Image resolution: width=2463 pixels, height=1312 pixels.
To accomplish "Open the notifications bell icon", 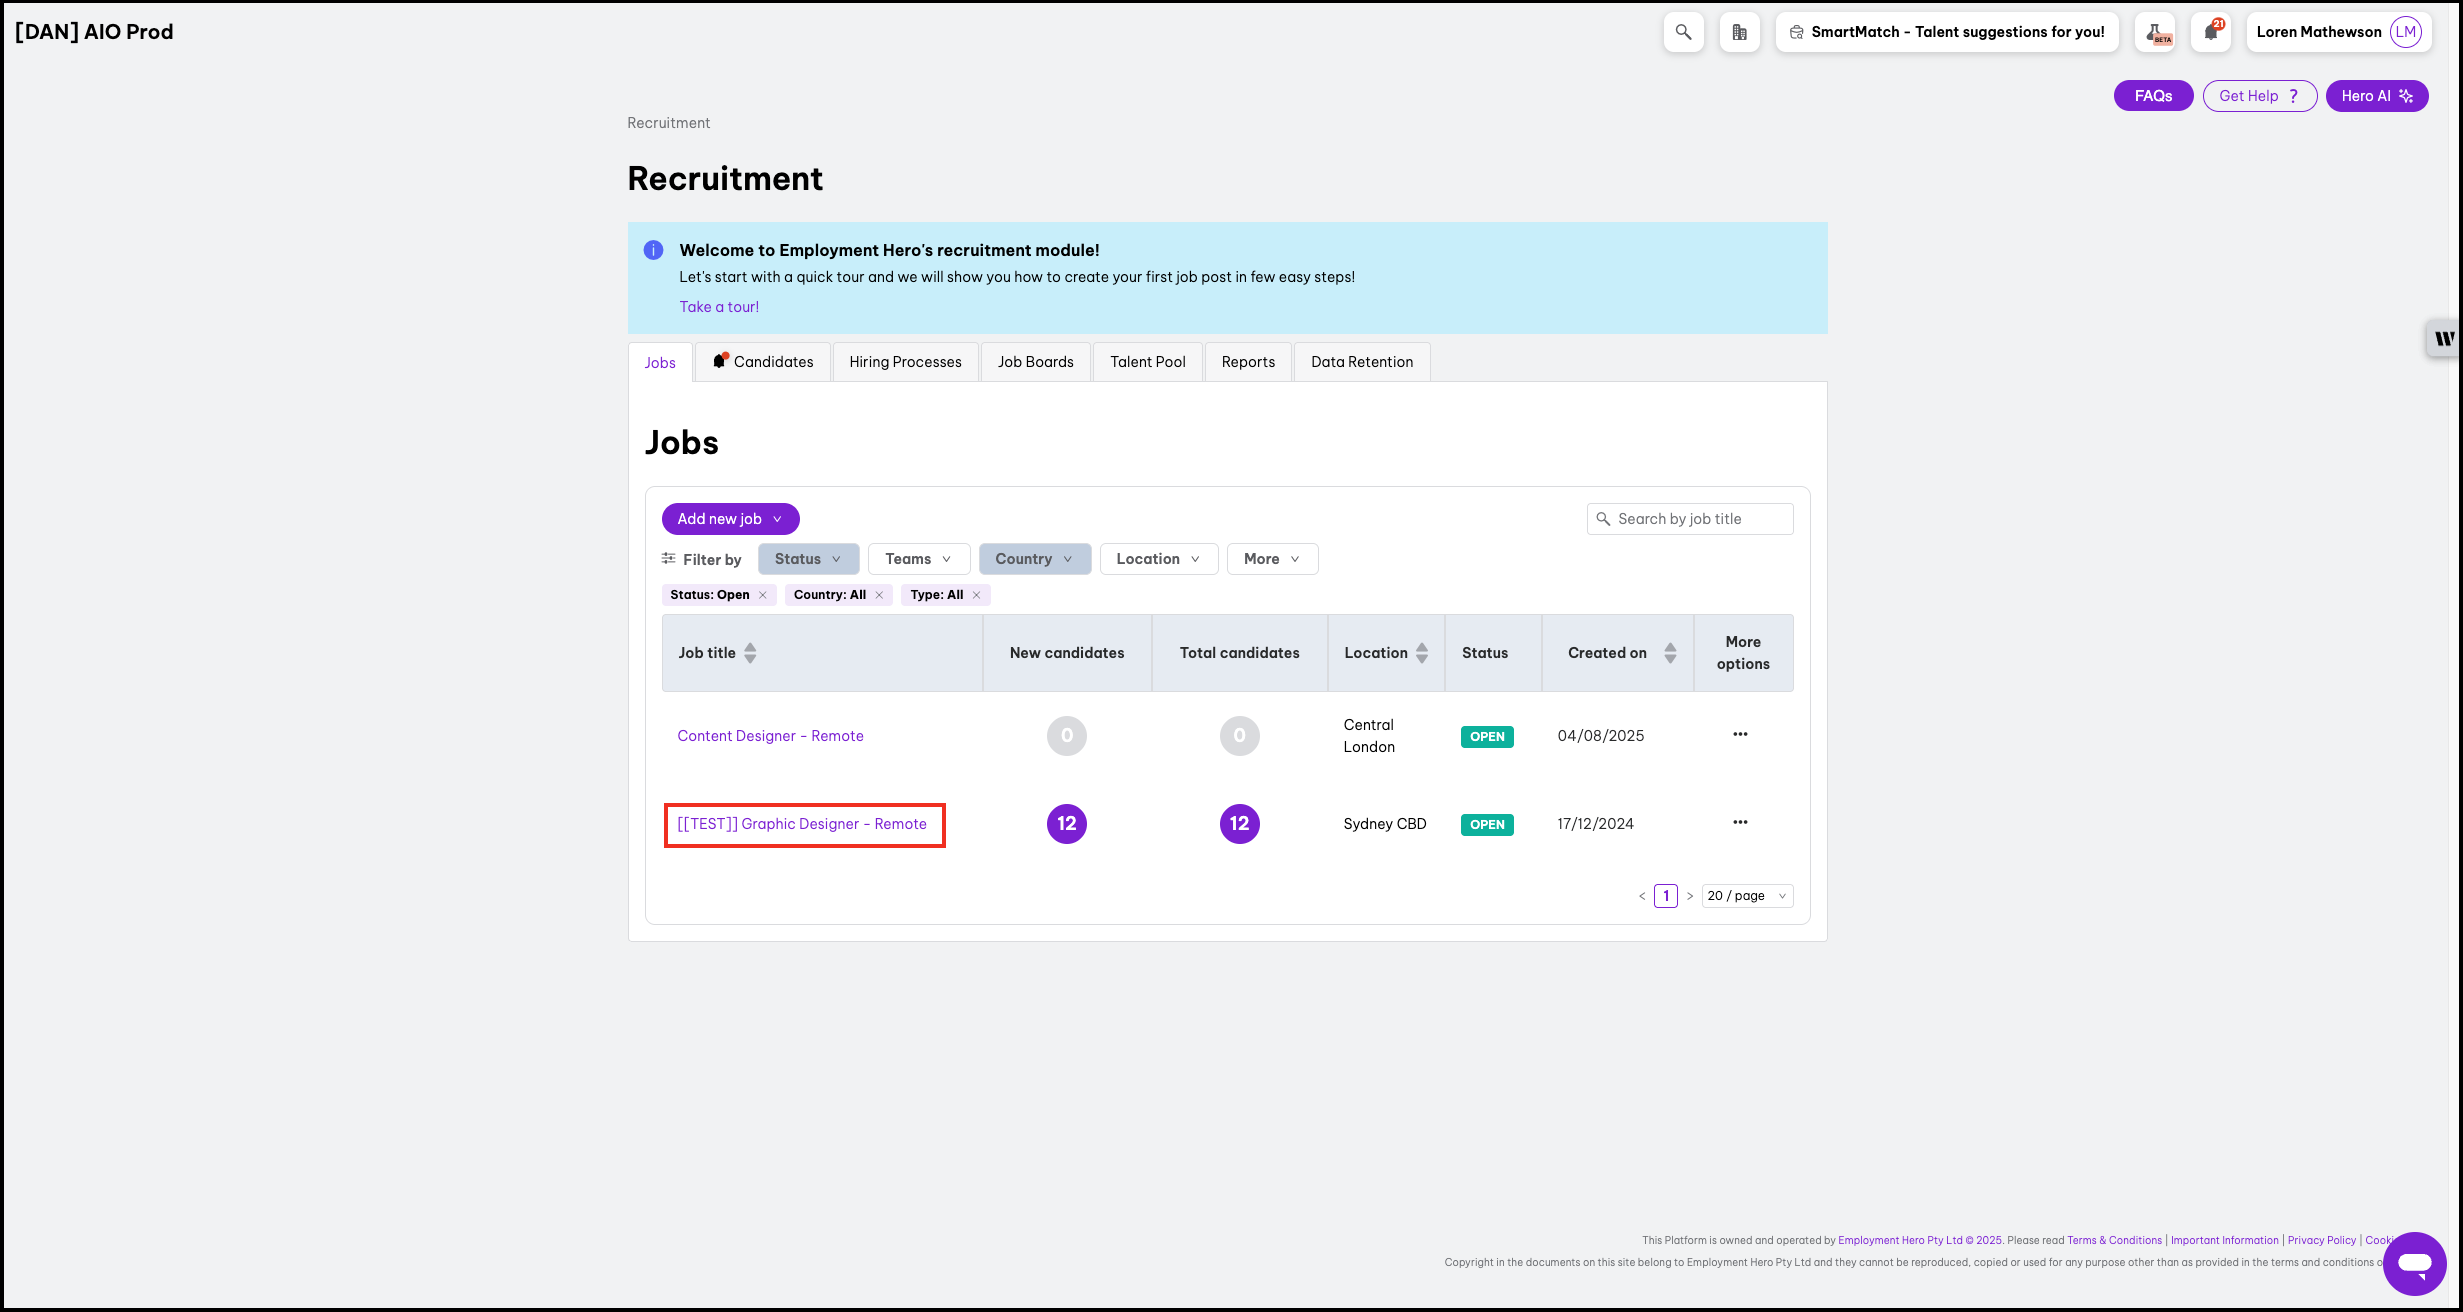I will tap(2210, 32).
